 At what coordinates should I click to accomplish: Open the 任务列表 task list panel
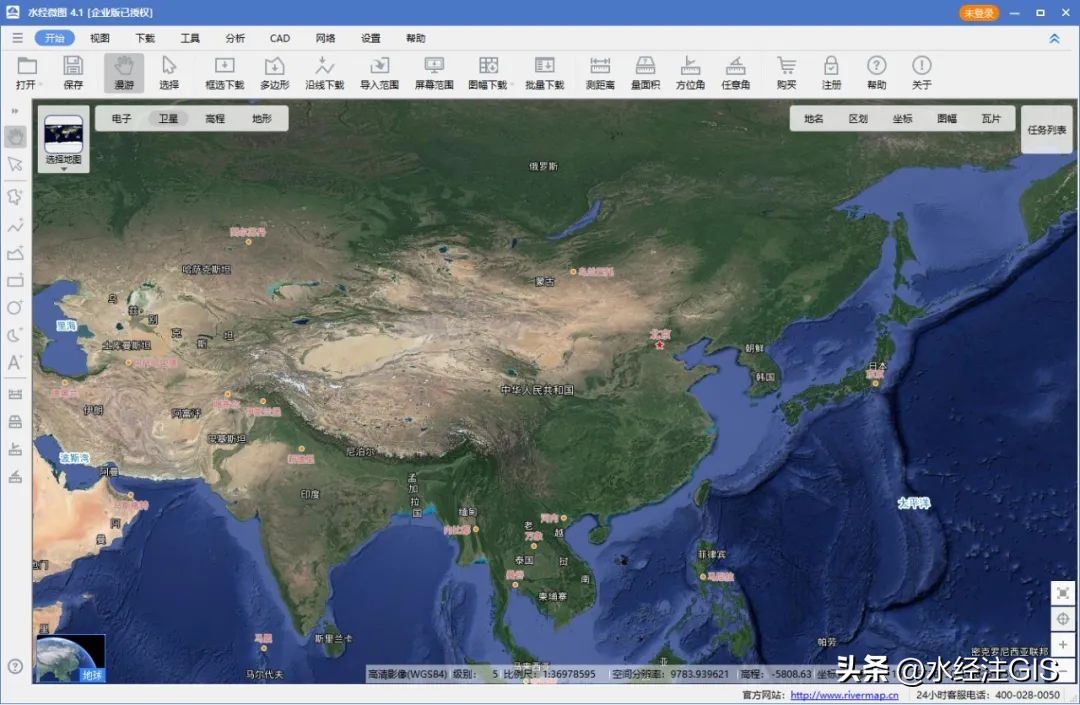coord(1045,128)
